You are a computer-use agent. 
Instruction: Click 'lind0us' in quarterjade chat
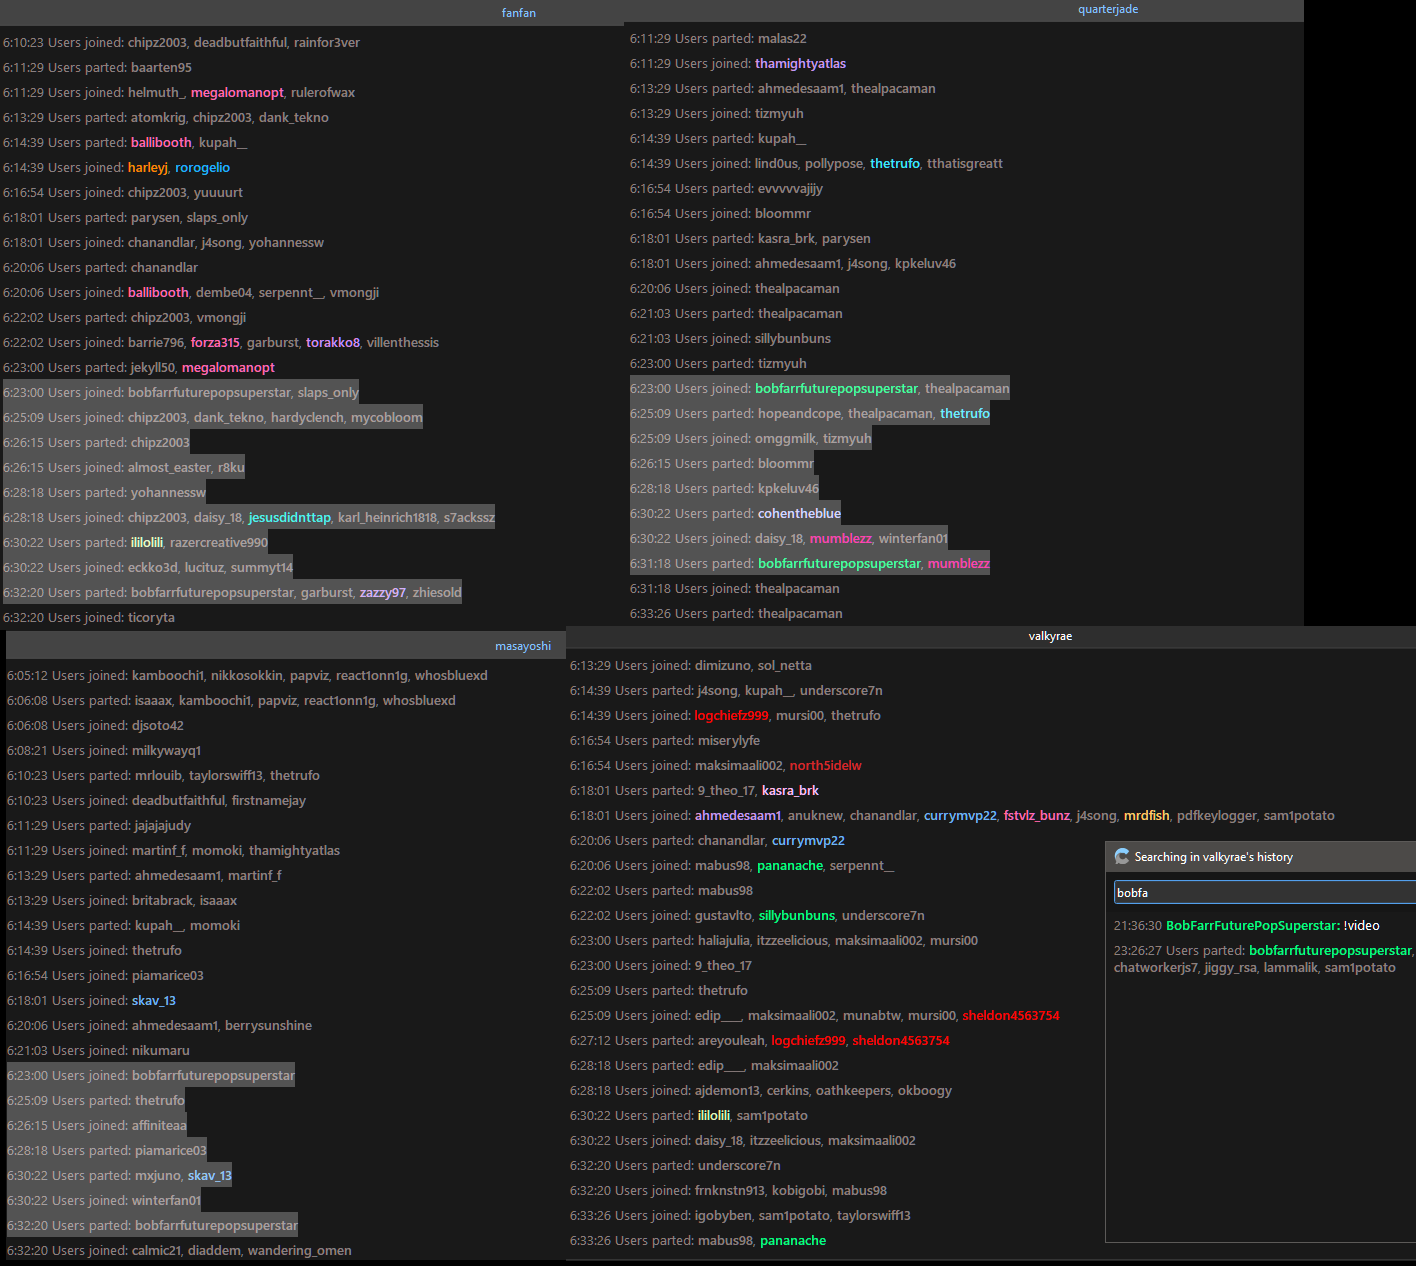776,164
